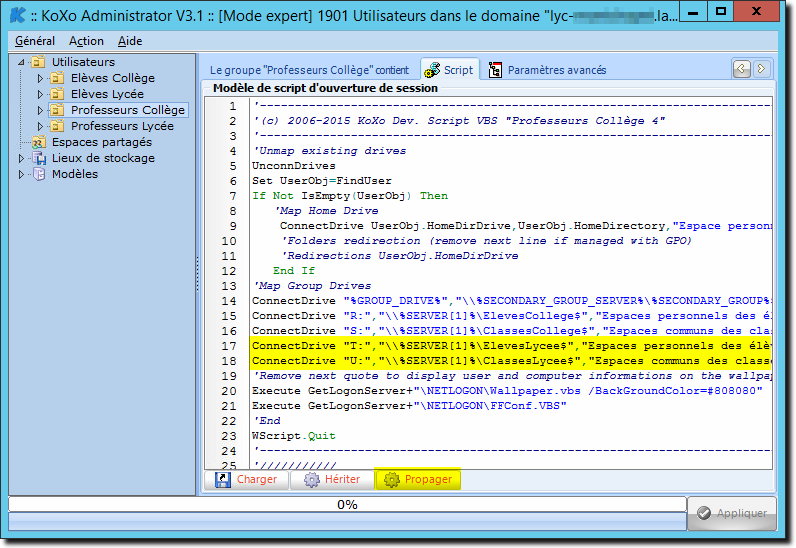Open the Action menu
796x548 pixels.
(86, 41)
